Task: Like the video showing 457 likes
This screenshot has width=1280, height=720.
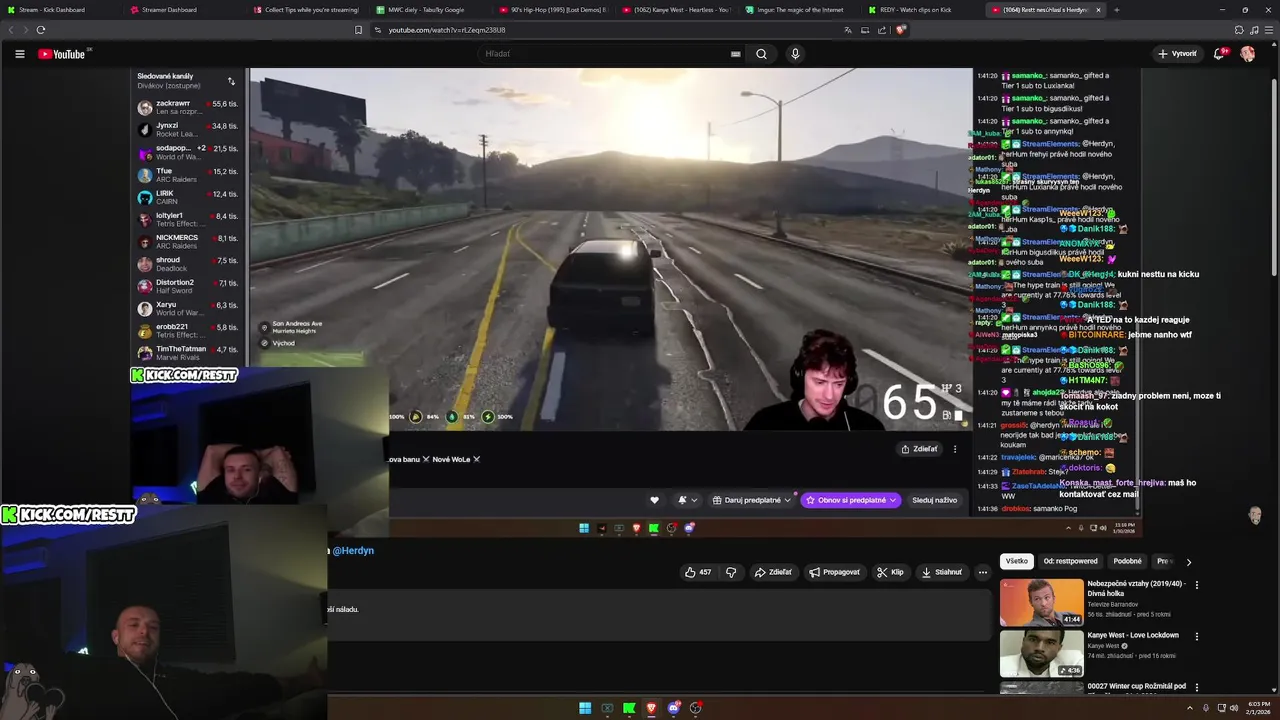Action: [x=698, y=572]
